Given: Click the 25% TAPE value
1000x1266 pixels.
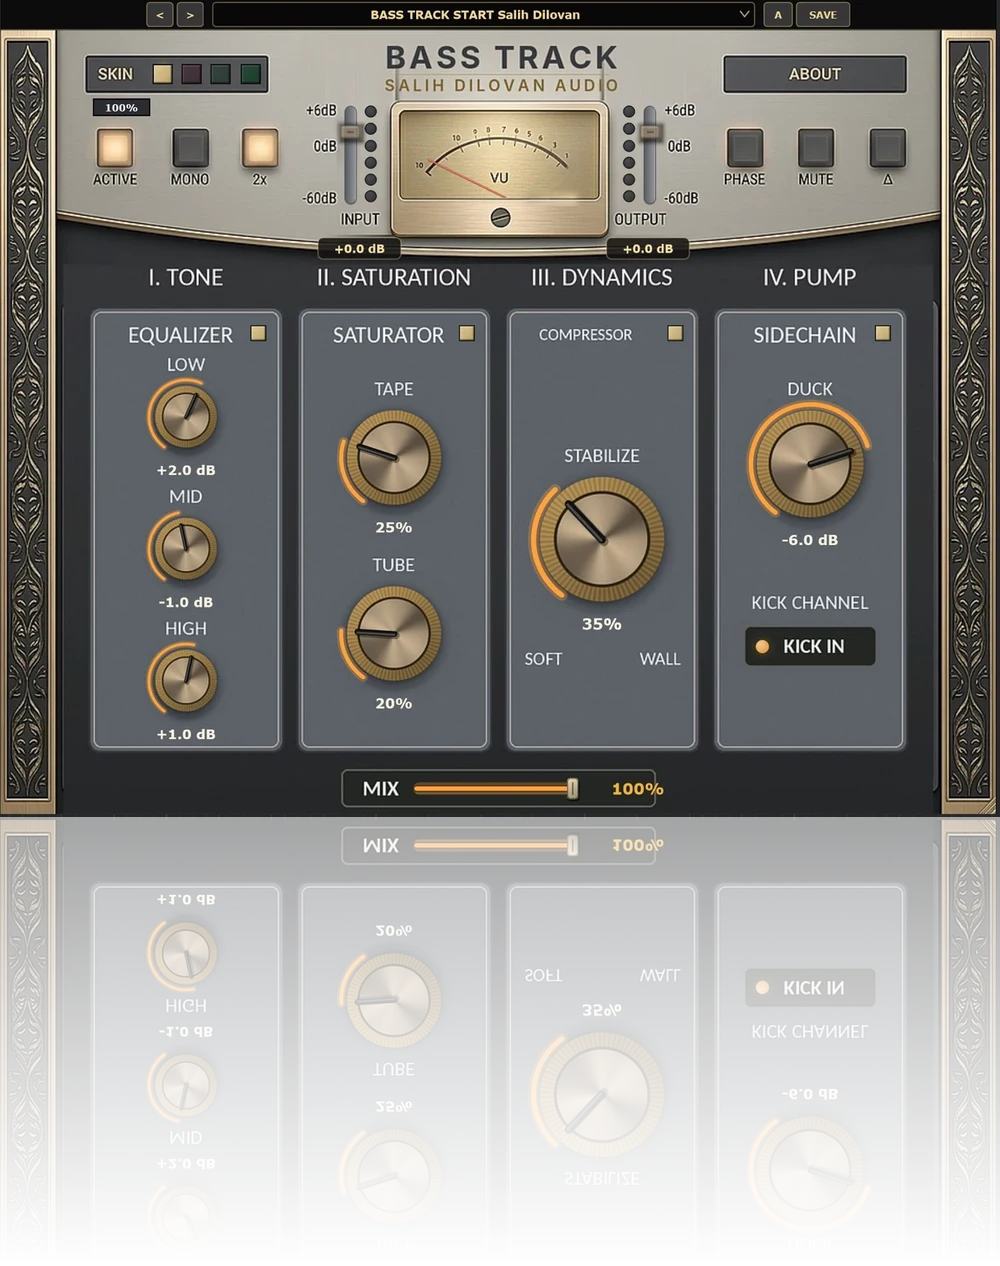Looking at the screenshot, I should 393,527.
